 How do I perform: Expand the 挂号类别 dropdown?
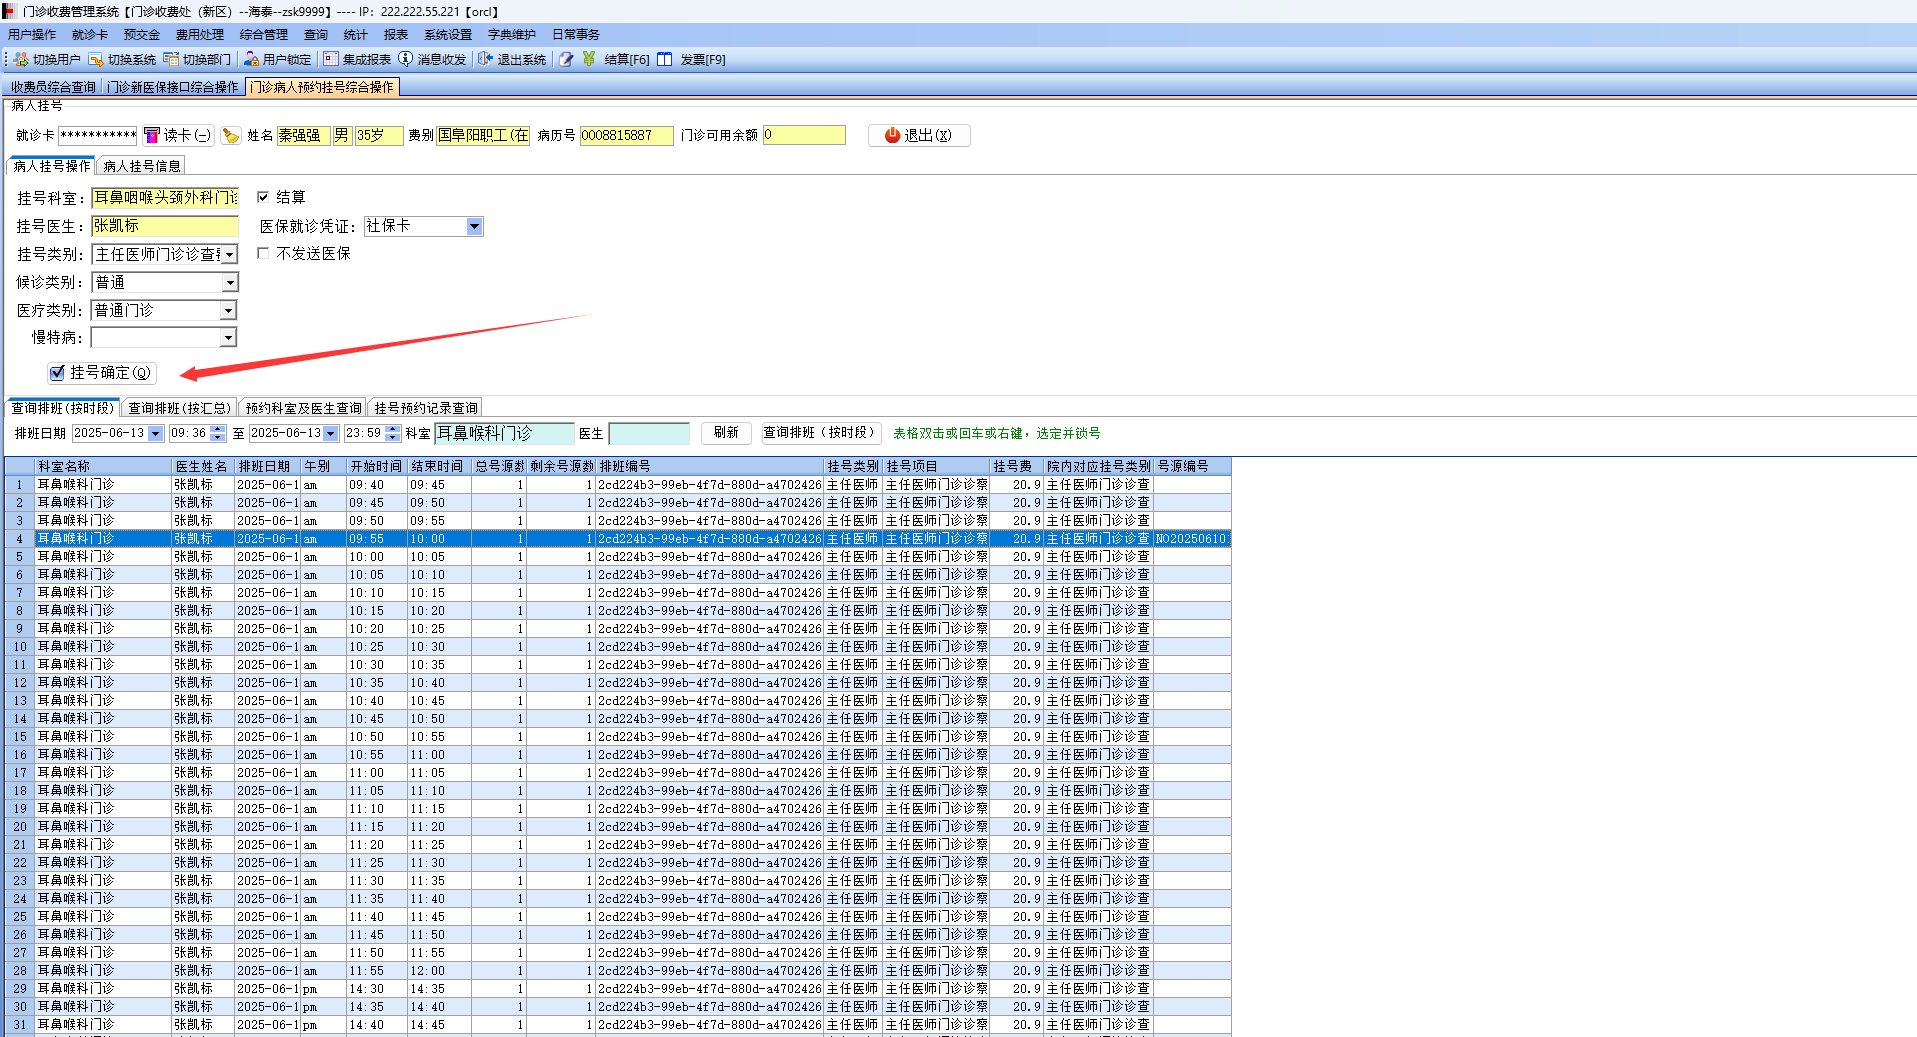coord(229,255)
